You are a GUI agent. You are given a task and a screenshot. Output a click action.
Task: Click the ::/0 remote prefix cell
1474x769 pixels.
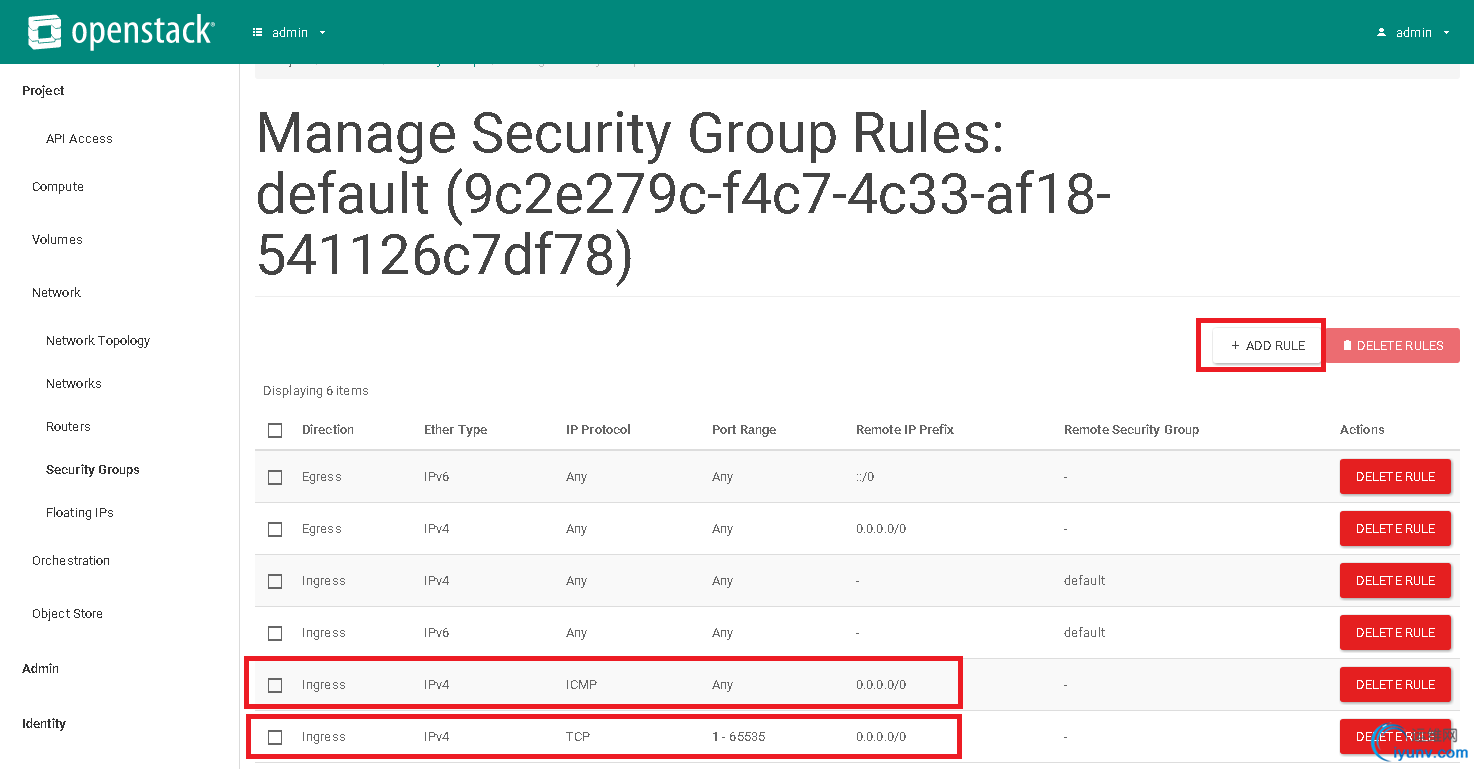[865, 477]
